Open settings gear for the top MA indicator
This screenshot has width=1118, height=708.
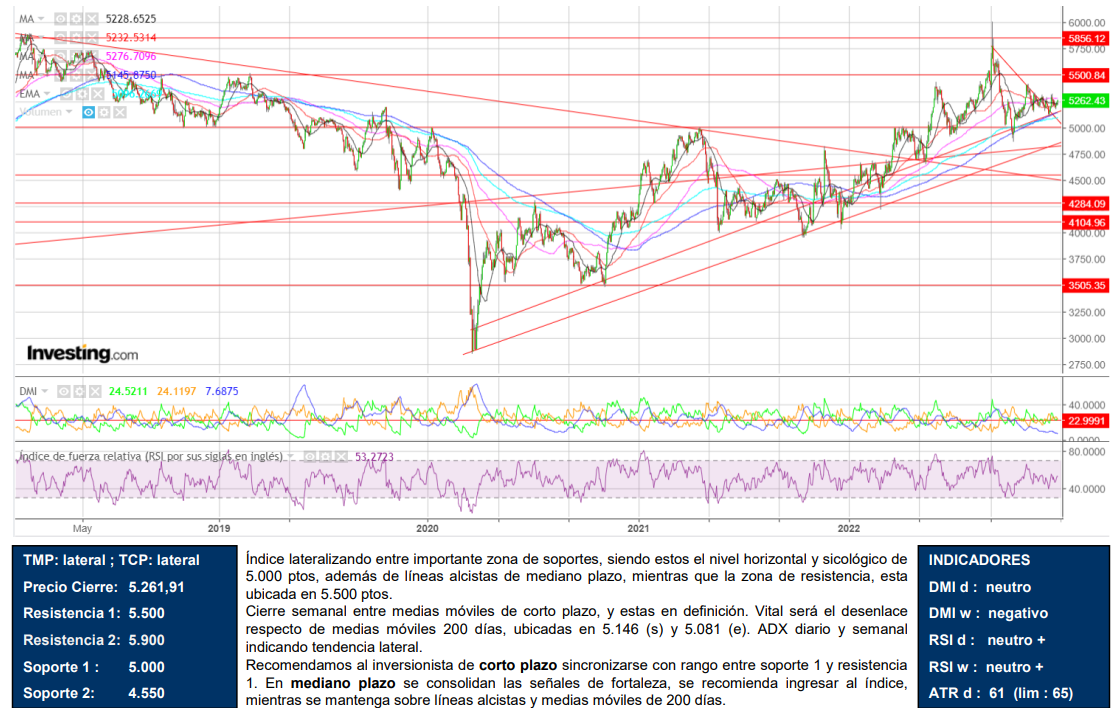pos(76,19)
